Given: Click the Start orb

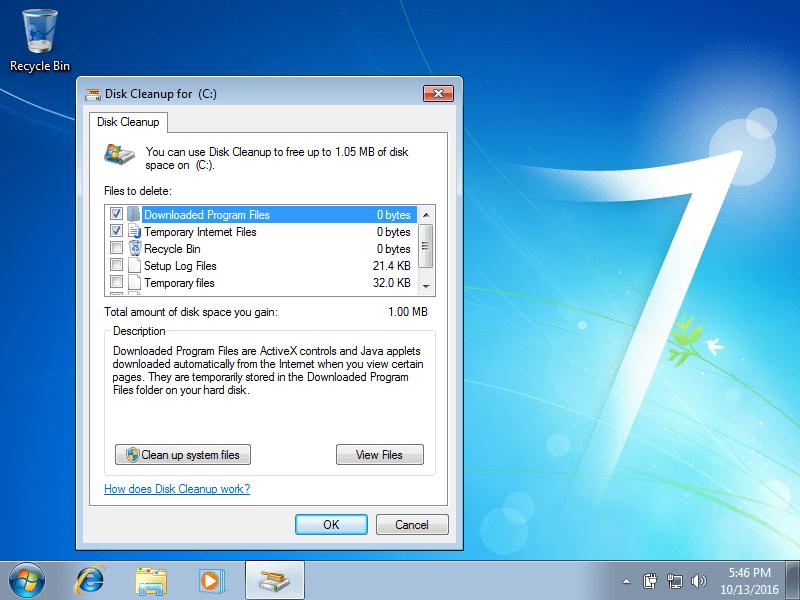Looking at the screenshot, I should tap(25, 580).
